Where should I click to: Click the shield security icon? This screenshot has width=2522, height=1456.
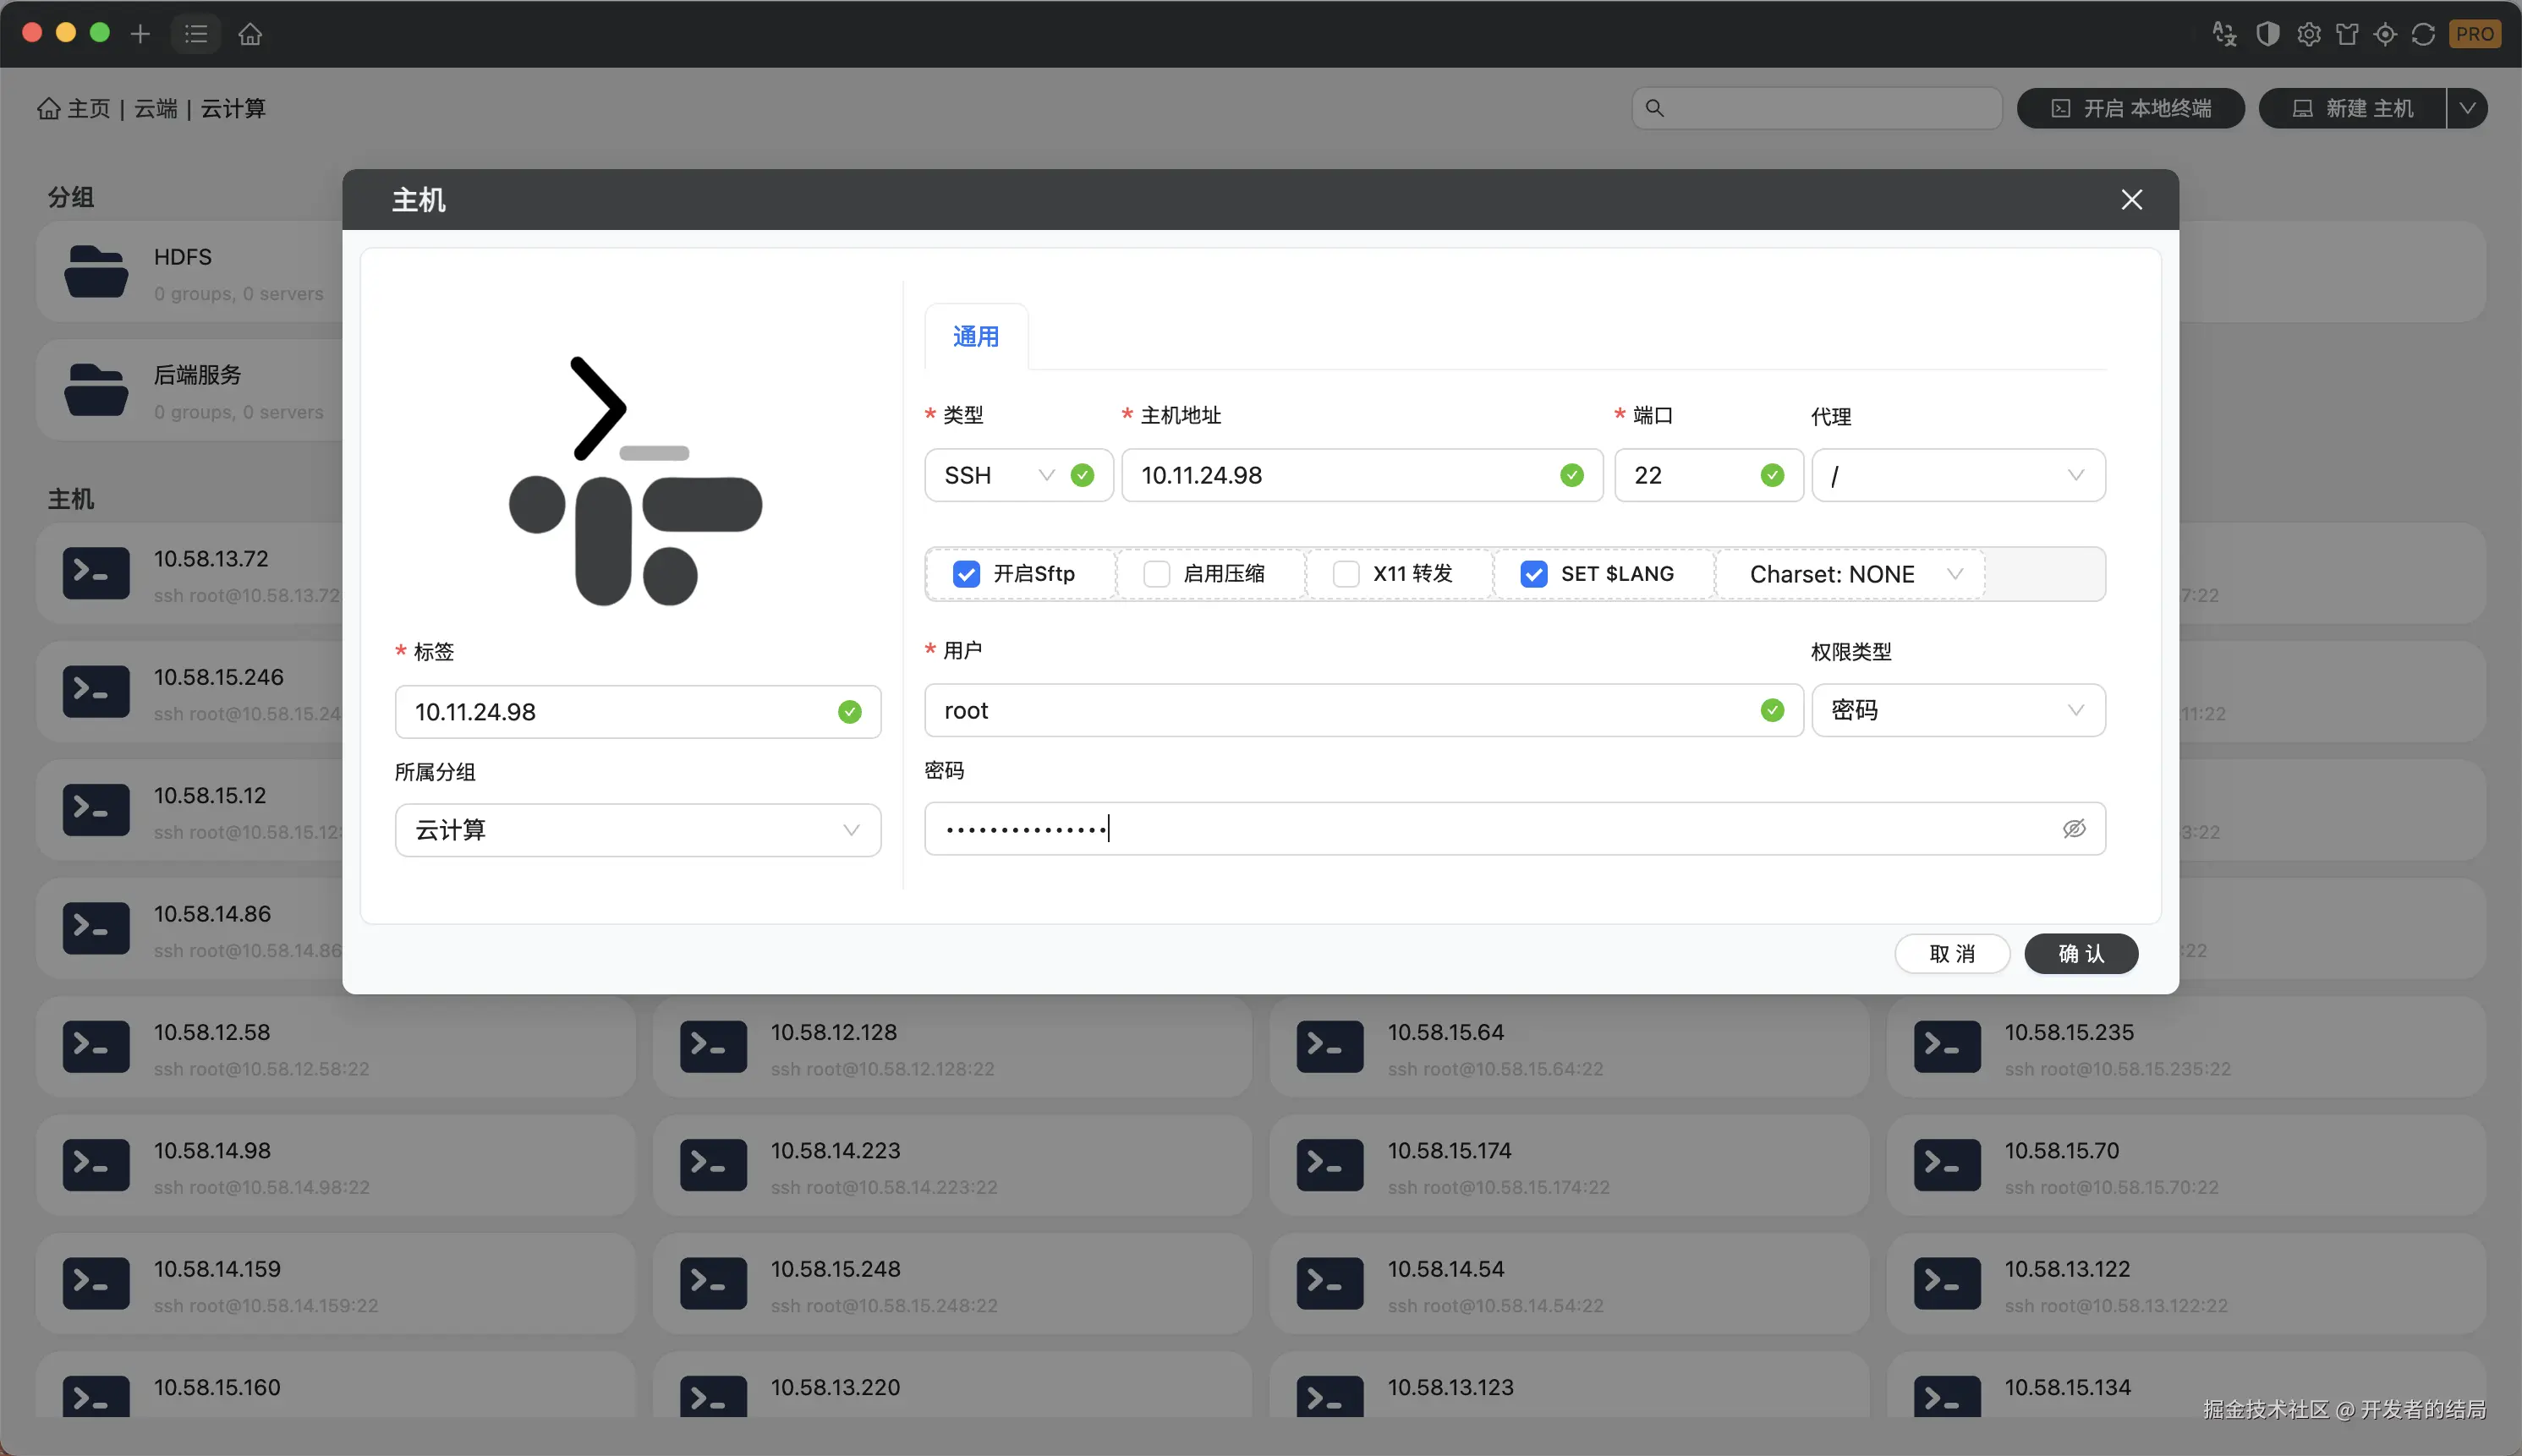tap(2267, 34)
